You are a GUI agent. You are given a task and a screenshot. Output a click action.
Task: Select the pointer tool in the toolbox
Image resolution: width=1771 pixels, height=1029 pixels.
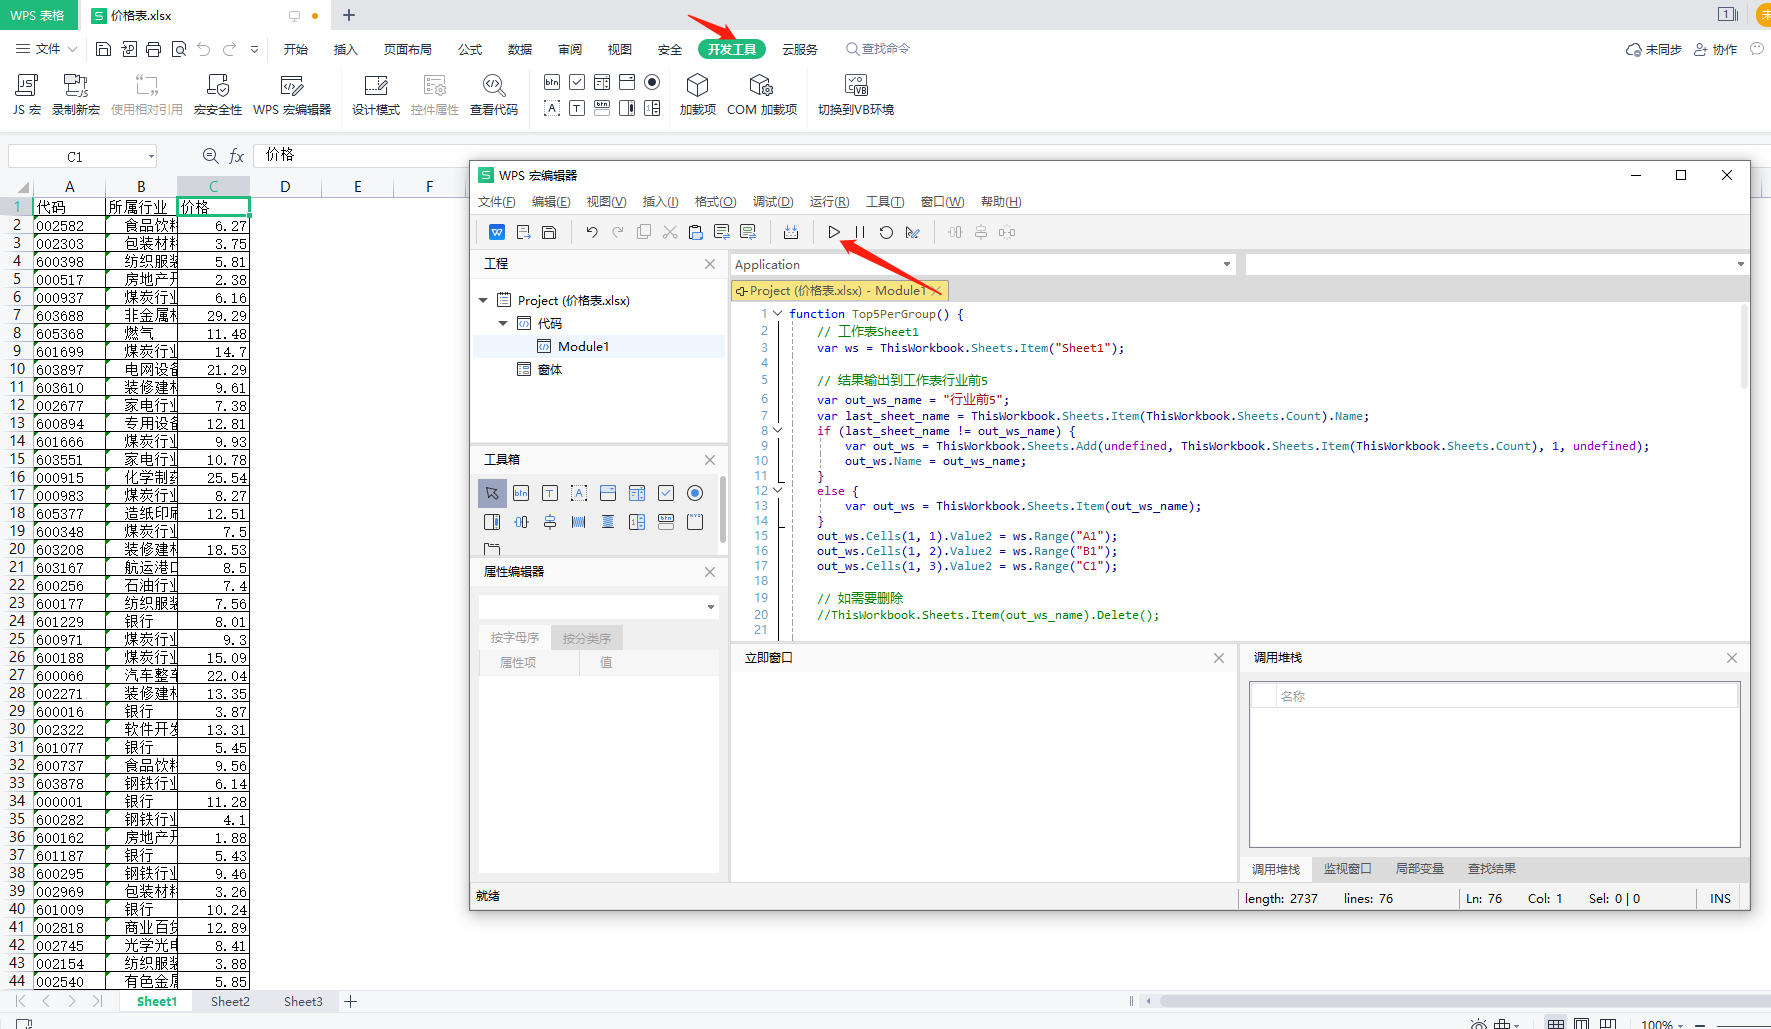[492, 493]
